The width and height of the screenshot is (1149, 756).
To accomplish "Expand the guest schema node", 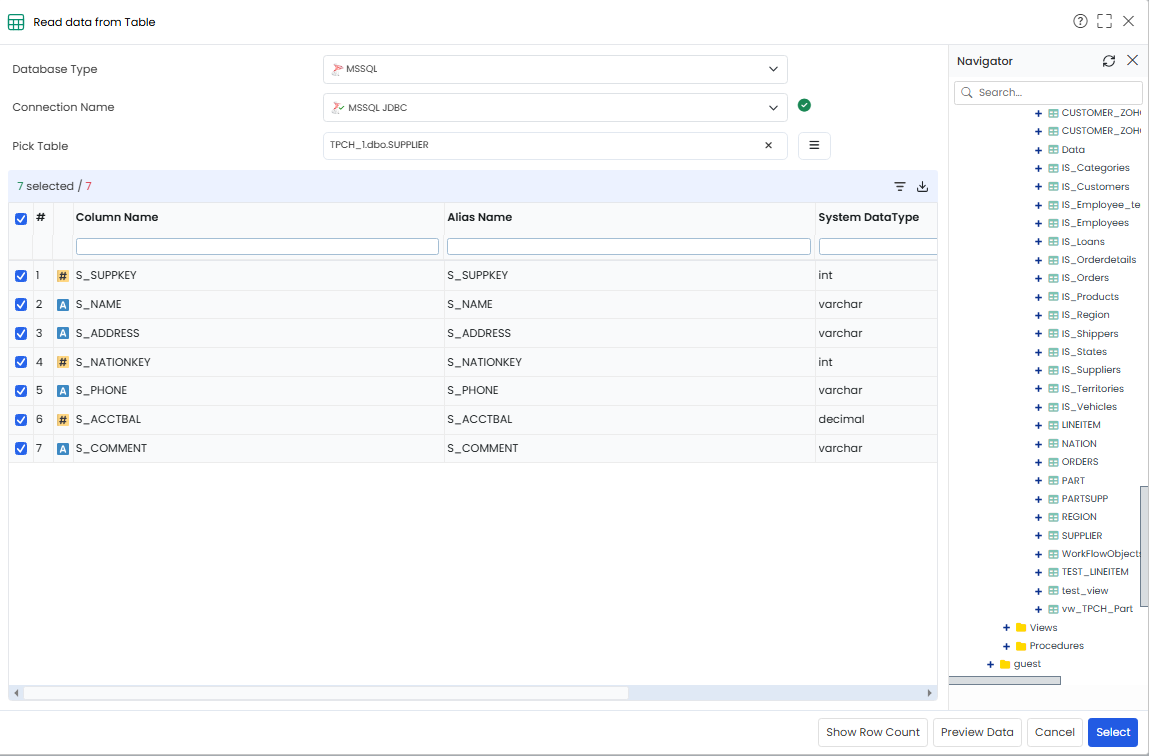I will coord(990,664).
